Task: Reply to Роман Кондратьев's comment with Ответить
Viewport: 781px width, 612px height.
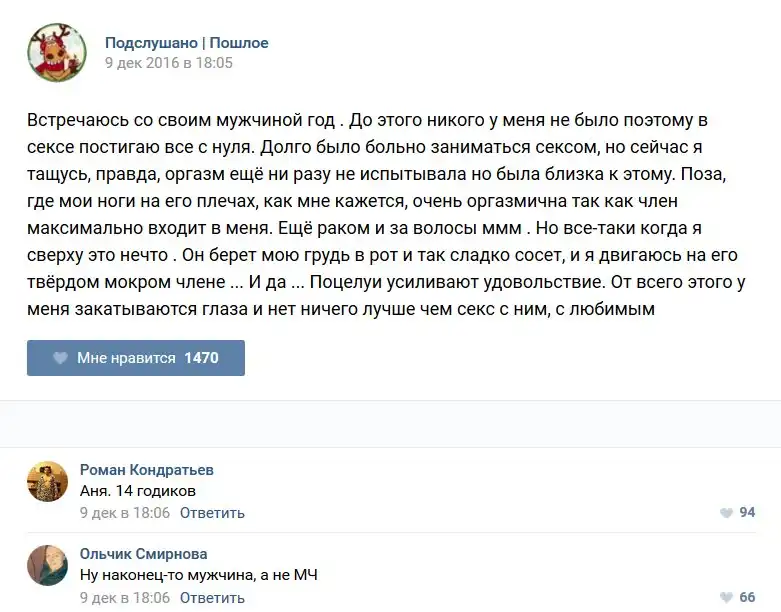Action: (212, 513)
